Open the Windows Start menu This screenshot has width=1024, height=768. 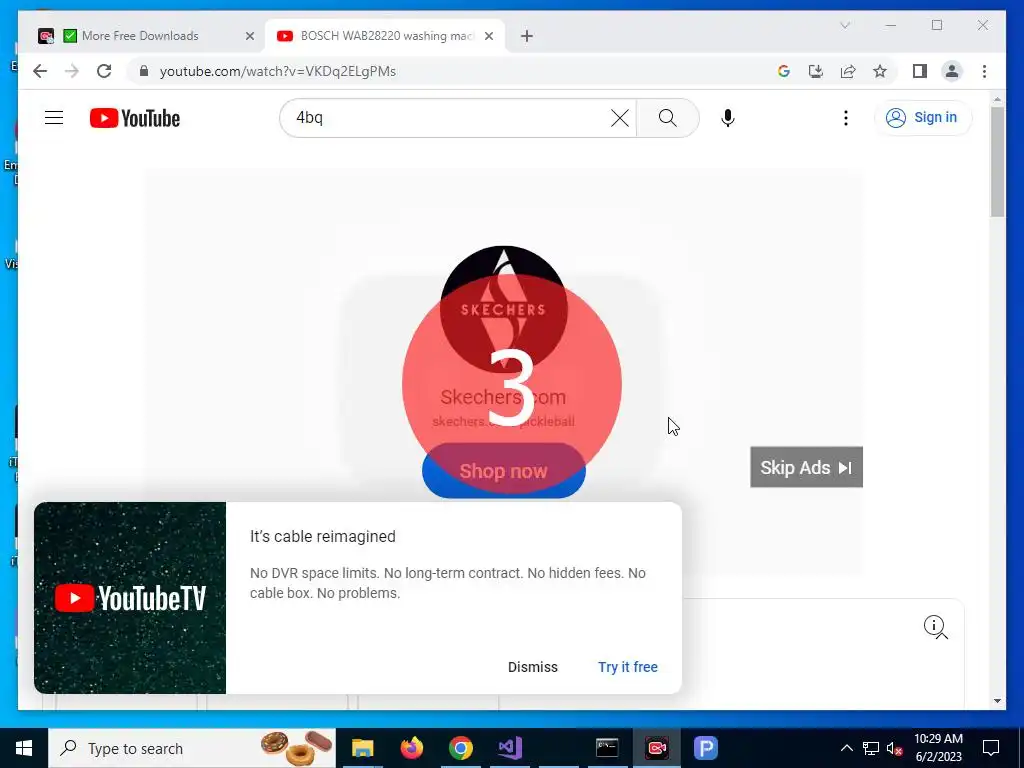click(24, 748)
